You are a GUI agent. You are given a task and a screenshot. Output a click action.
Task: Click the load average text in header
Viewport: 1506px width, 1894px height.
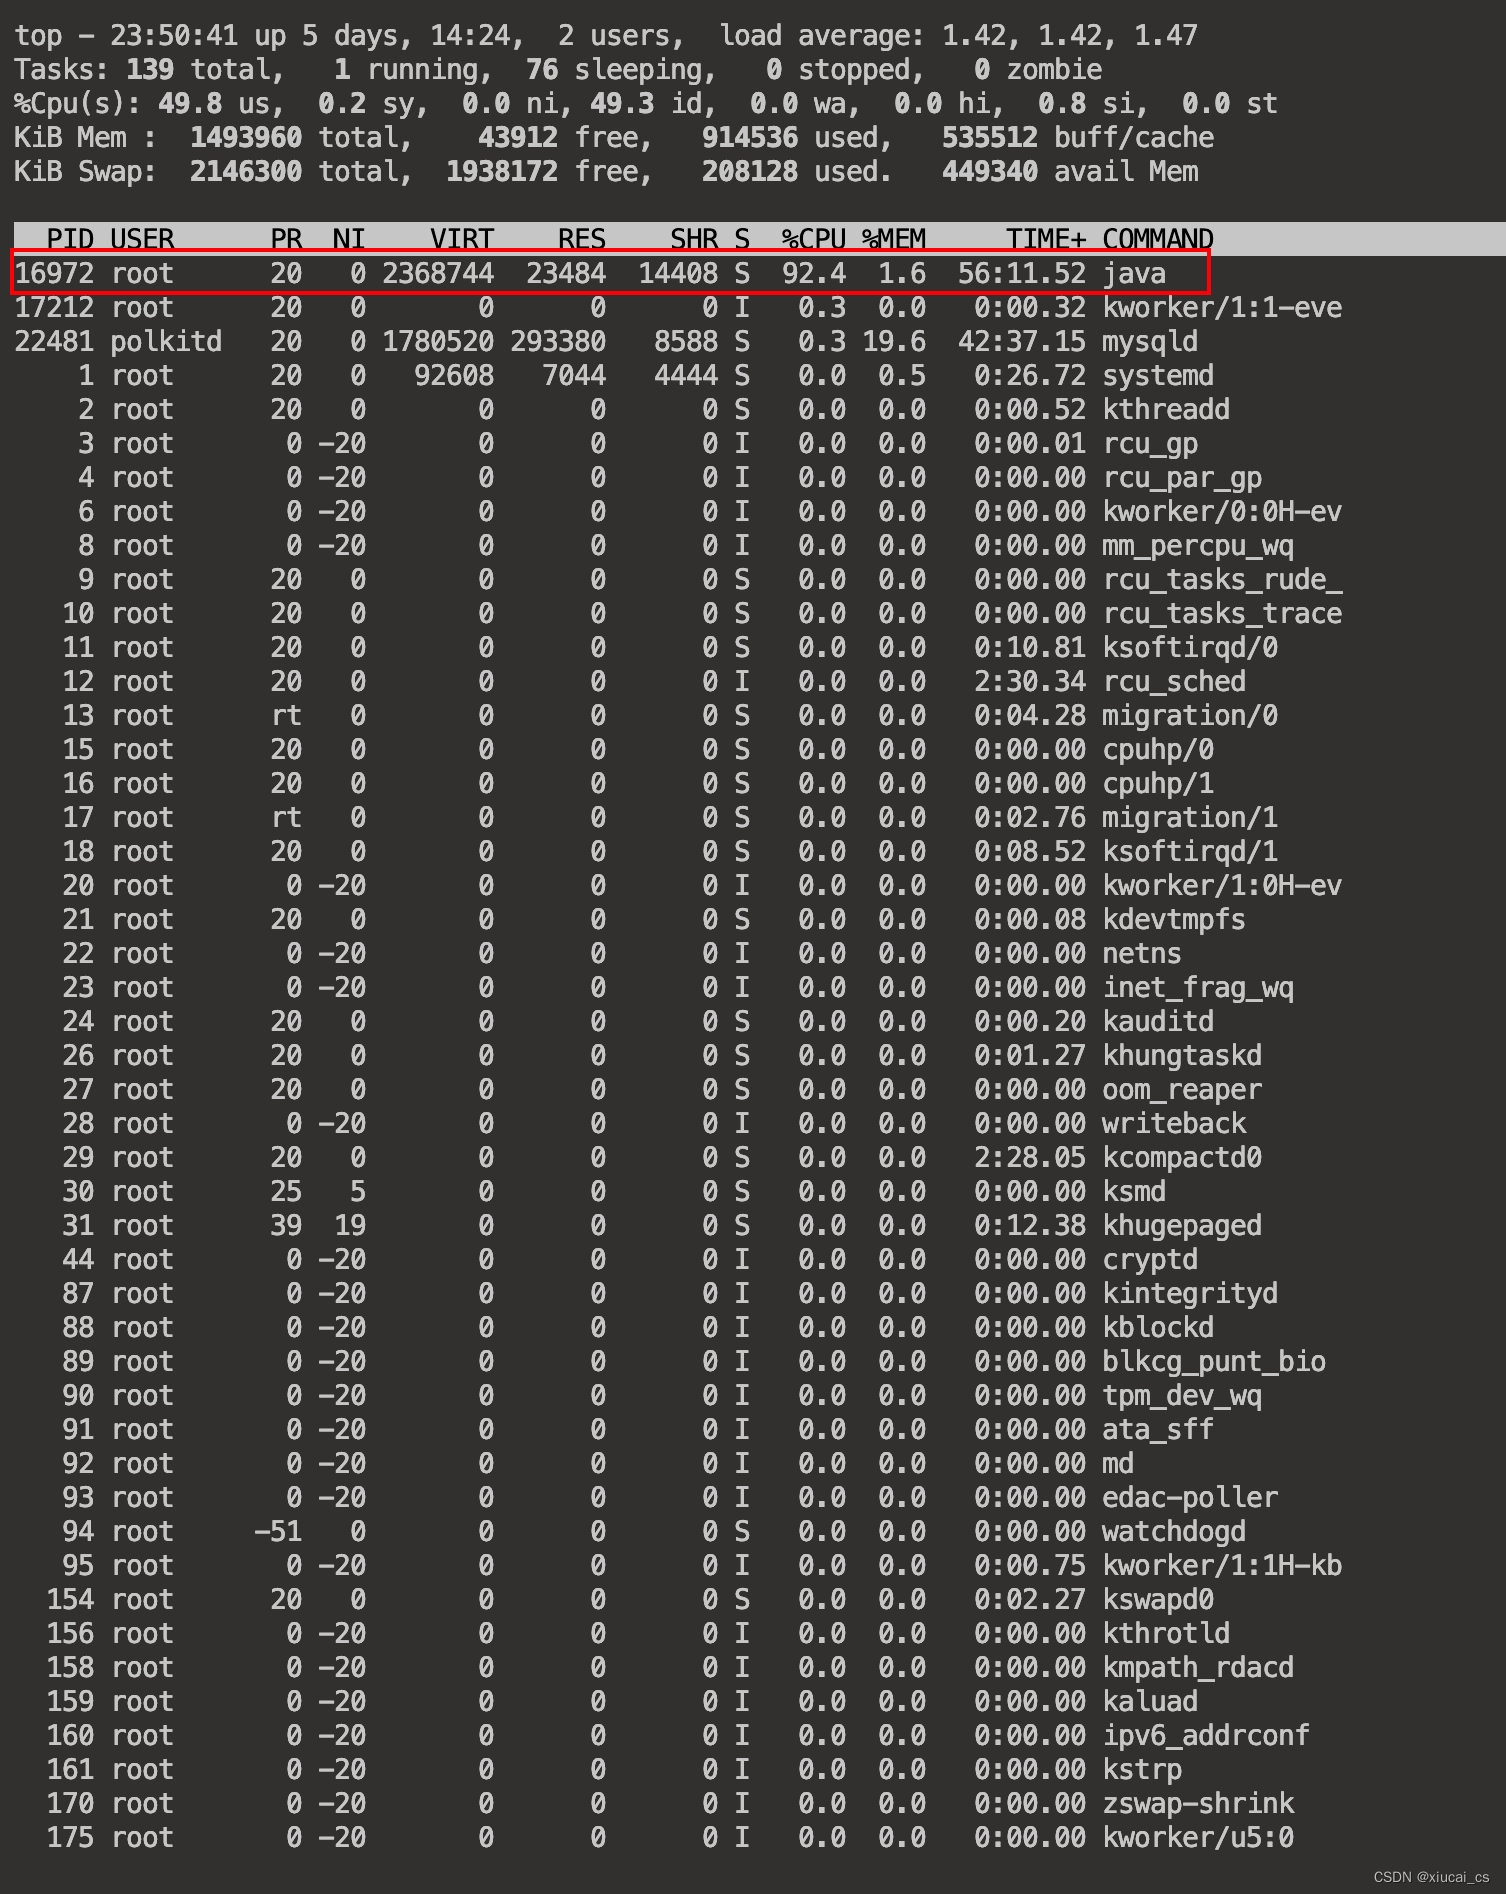pos(958,36)
